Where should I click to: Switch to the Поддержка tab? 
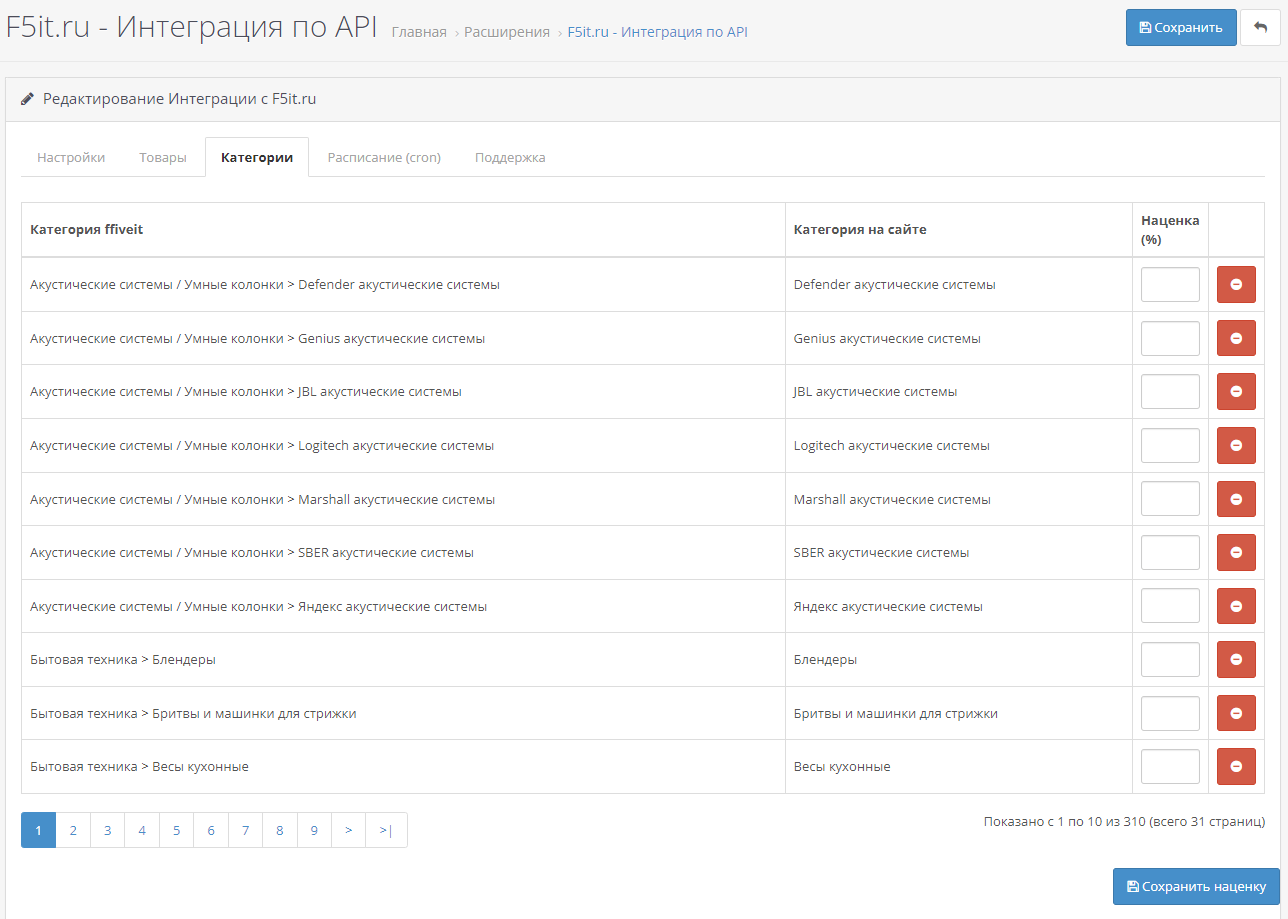coord(510,157)
